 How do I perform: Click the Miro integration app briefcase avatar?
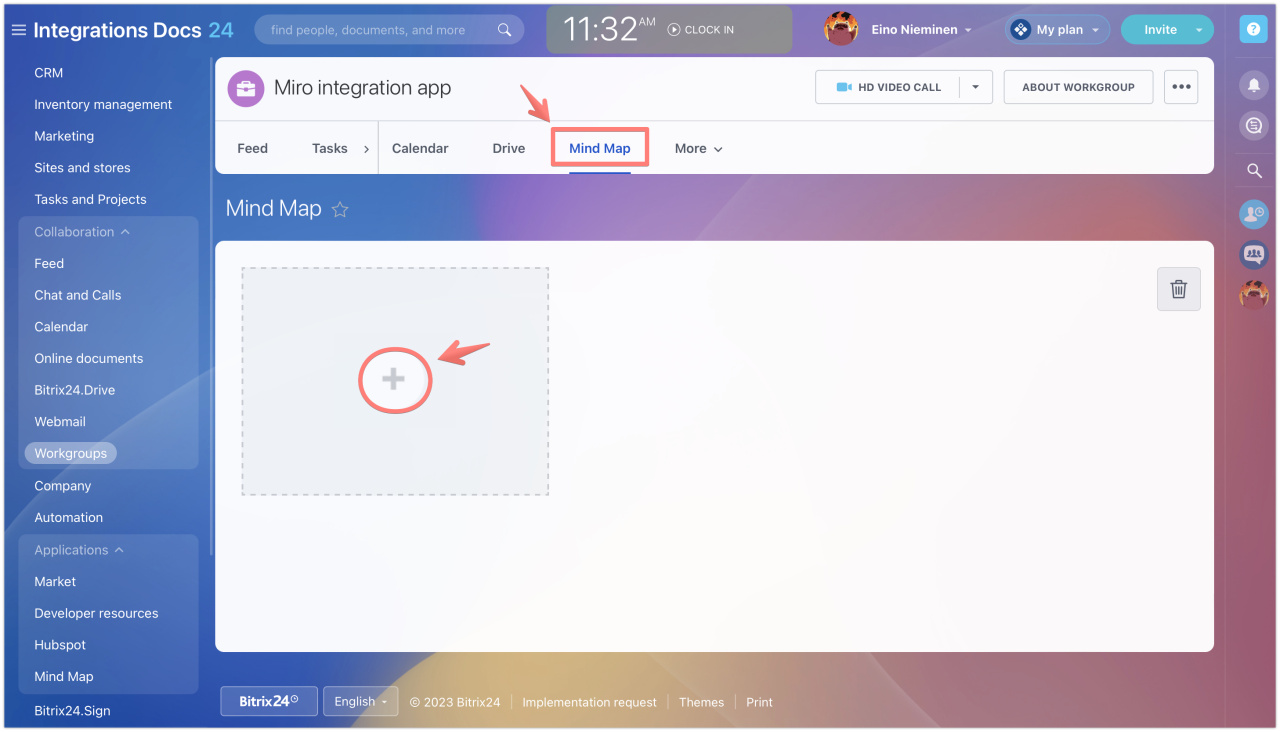tap(246, 88)
